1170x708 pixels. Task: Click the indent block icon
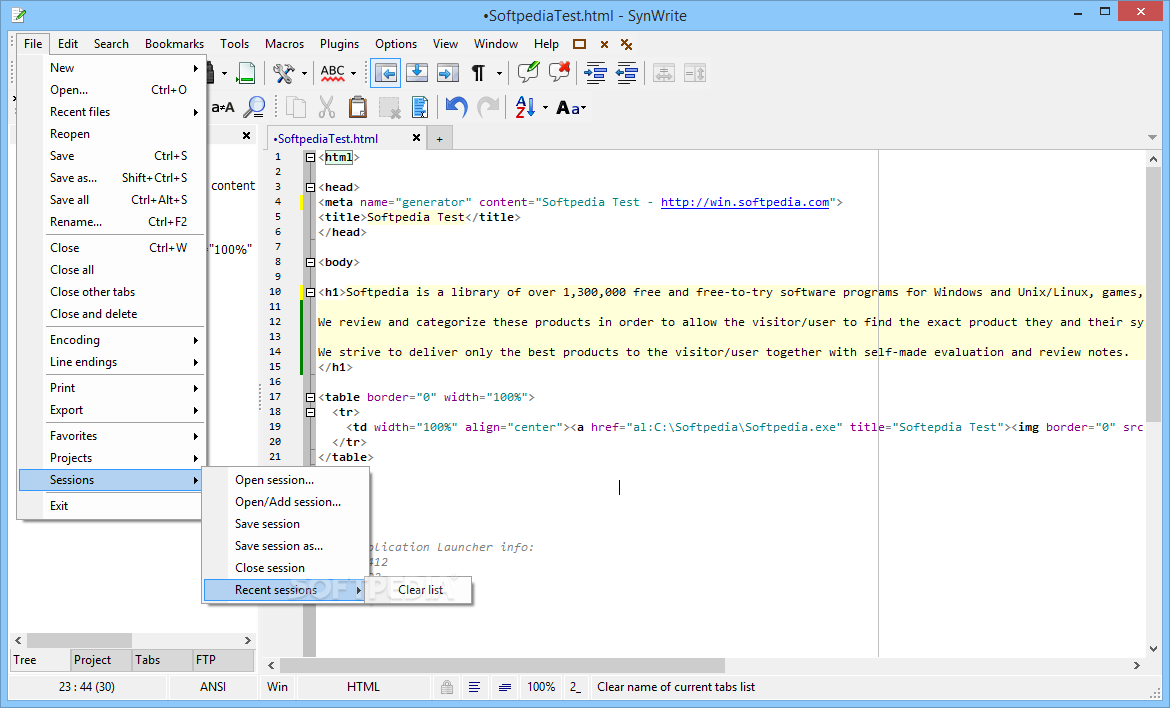click(x=595, y=73)
